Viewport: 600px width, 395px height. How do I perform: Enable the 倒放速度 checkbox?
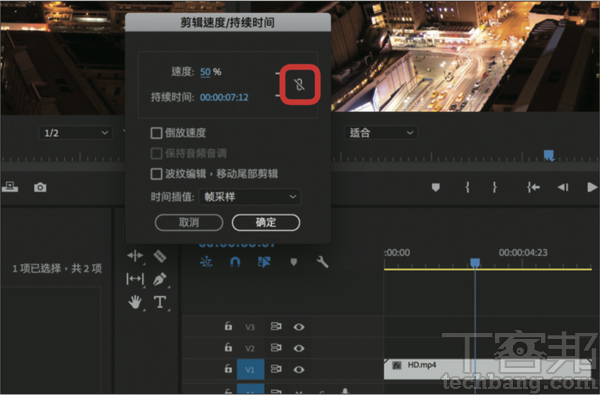tap(156, 133)
